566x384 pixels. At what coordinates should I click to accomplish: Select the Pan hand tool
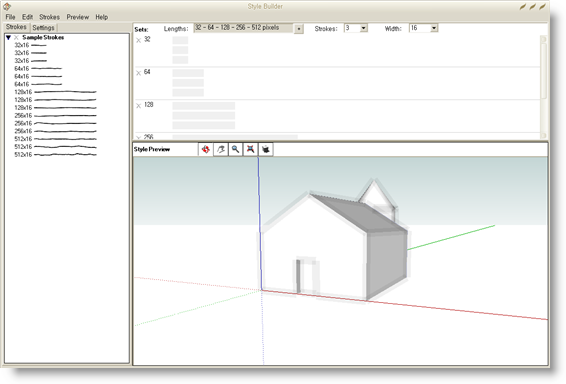[221, 149]
